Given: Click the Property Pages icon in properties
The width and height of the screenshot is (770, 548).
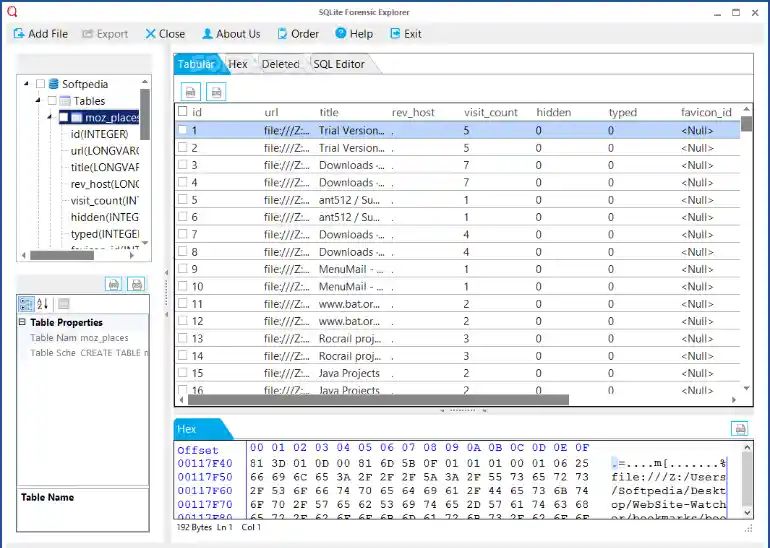Looking at the screenshot, I should pyautogui.click(x=63, y=304).
